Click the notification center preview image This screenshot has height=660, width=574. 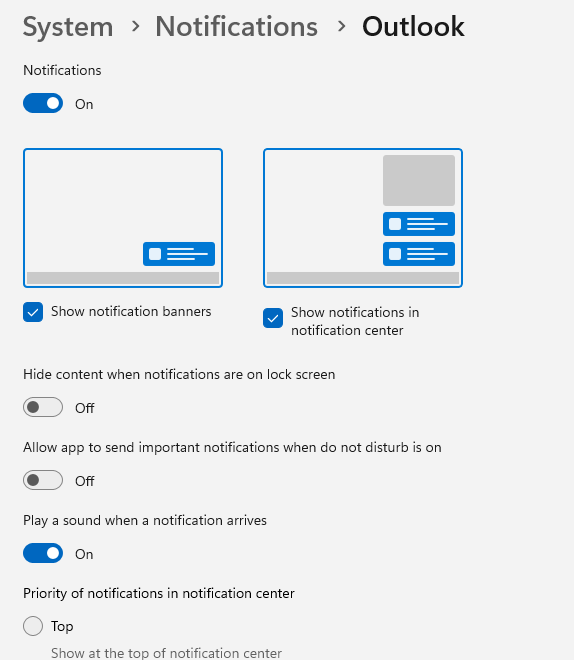[363, 218]
